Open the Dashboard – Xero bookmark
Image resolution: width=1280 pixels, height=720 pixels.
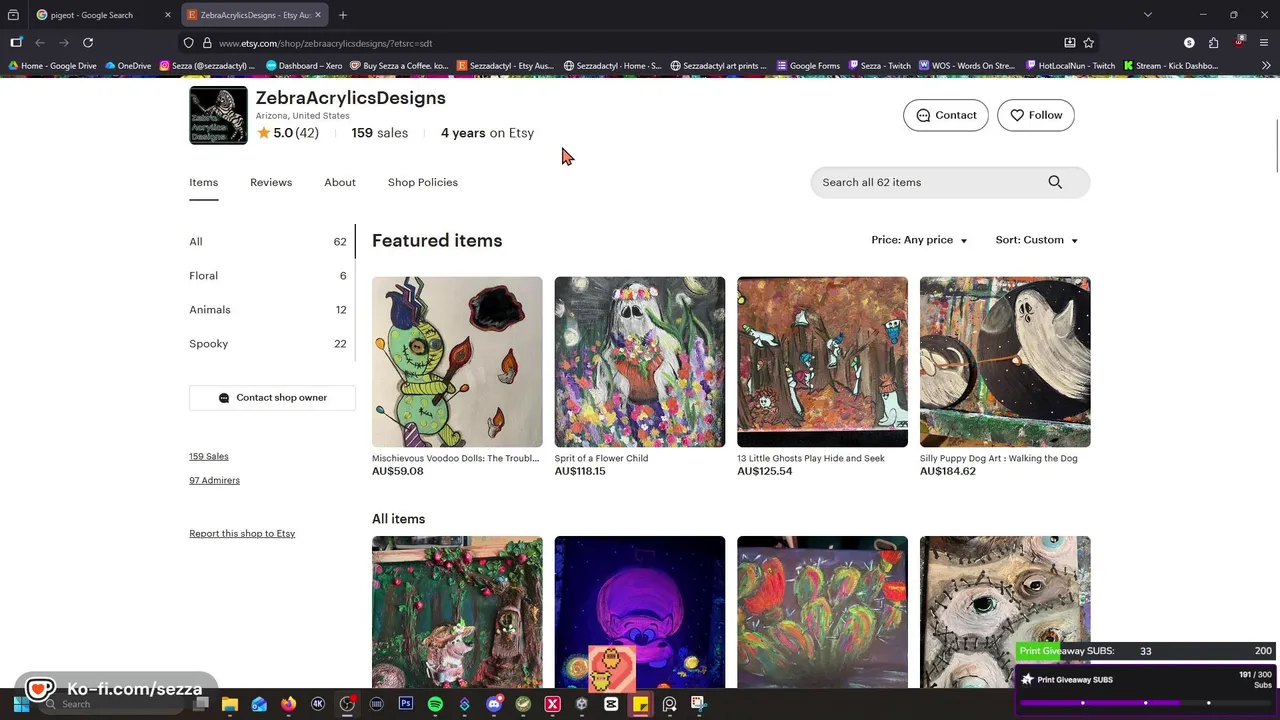(x=304, y=66)
